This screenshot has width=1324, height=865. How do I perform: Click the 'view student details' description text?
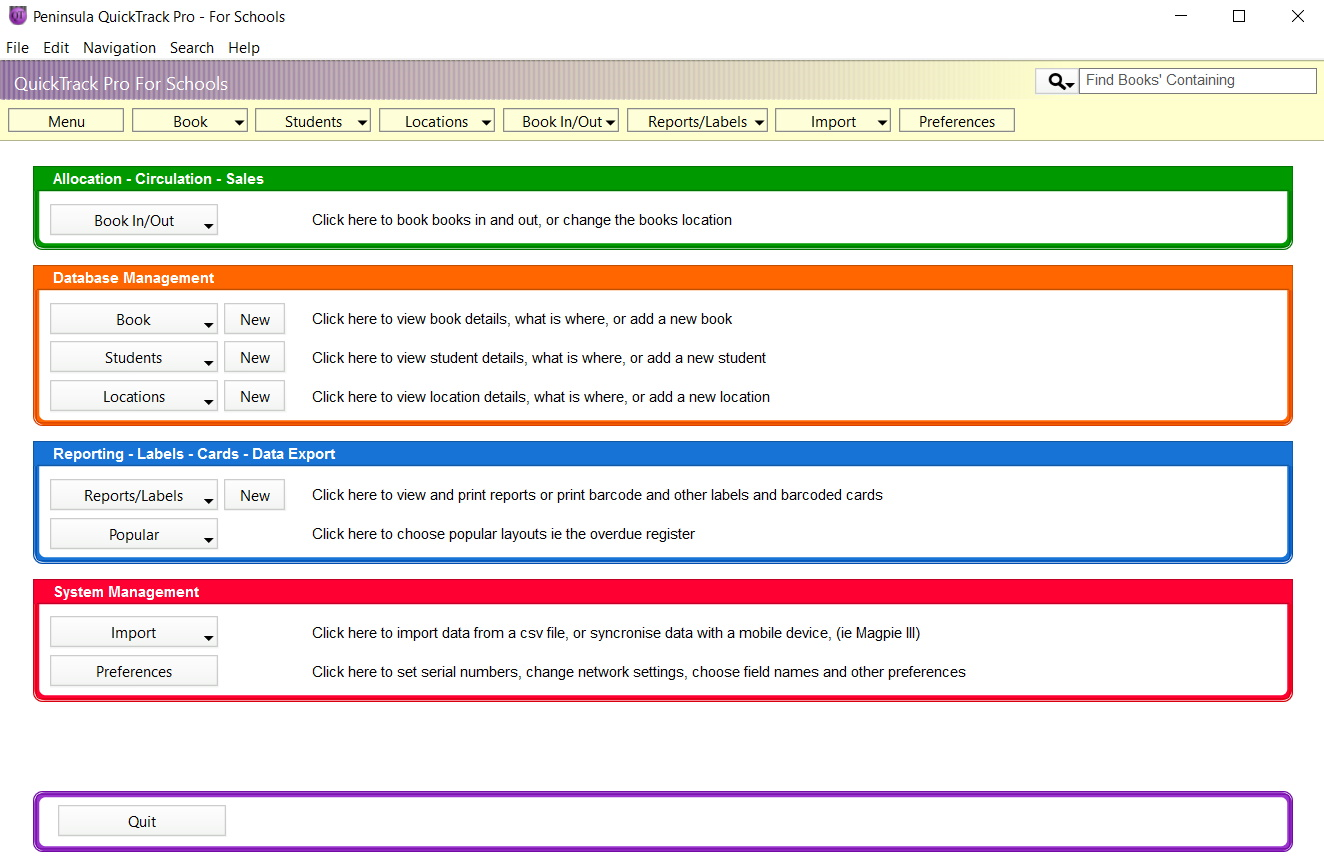coord(539,358)
